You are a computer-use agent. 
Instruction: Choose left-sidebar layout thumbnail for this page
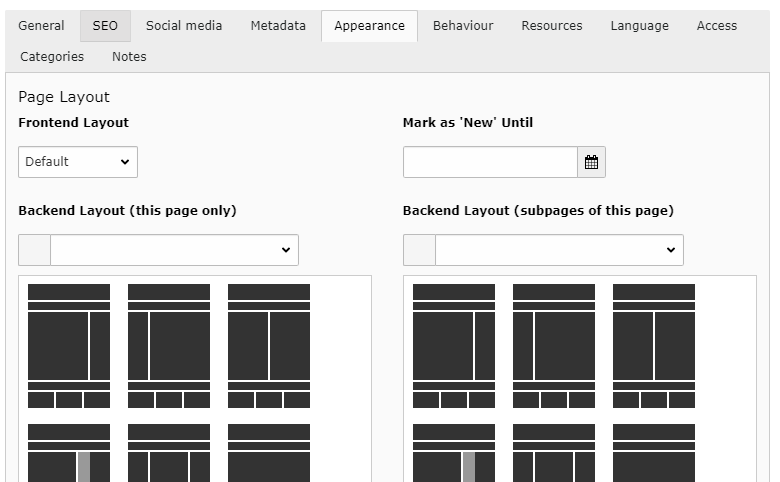point(169,346)
